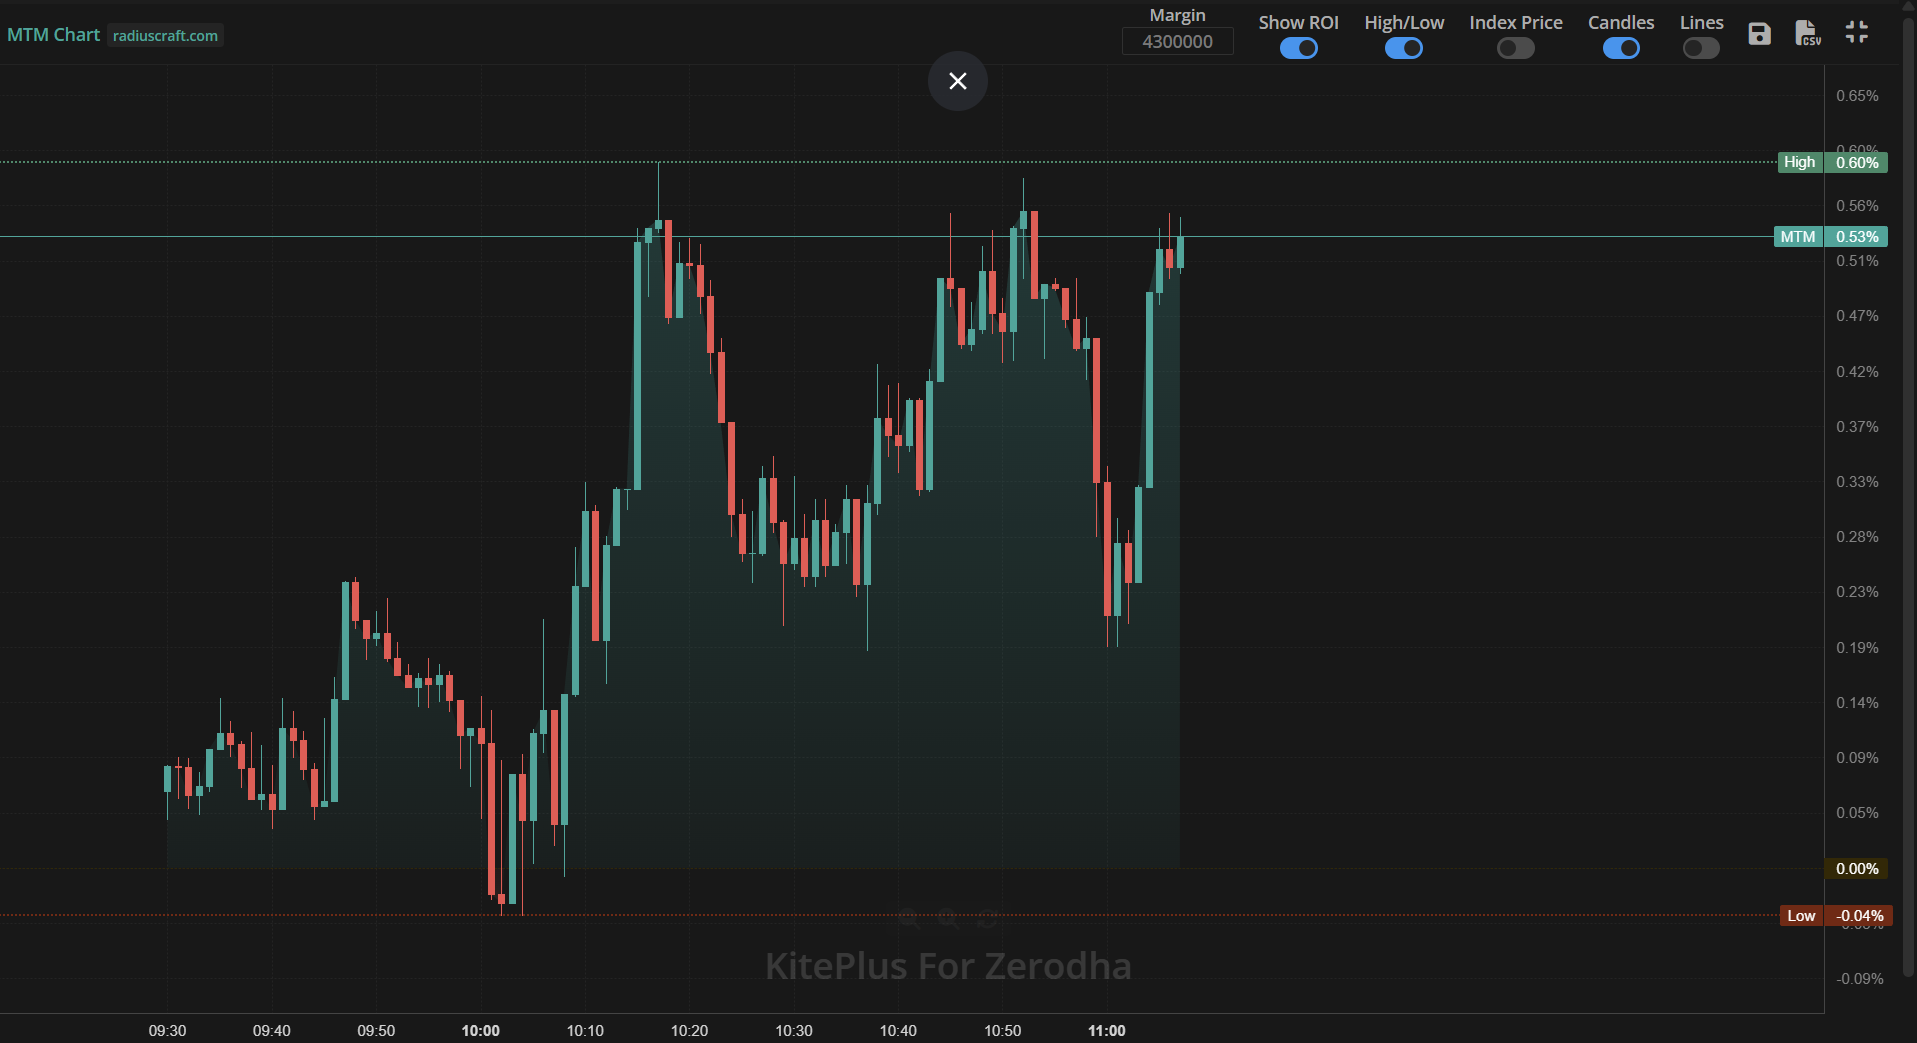
Task: Exit fullscreen using the collapse icon
Action: [x=1856, y=32]
